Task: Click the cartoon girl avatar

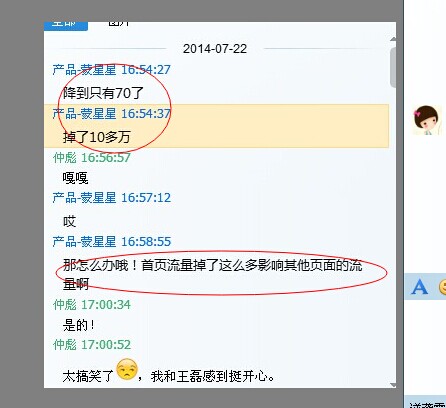Action: click(426, 120)
